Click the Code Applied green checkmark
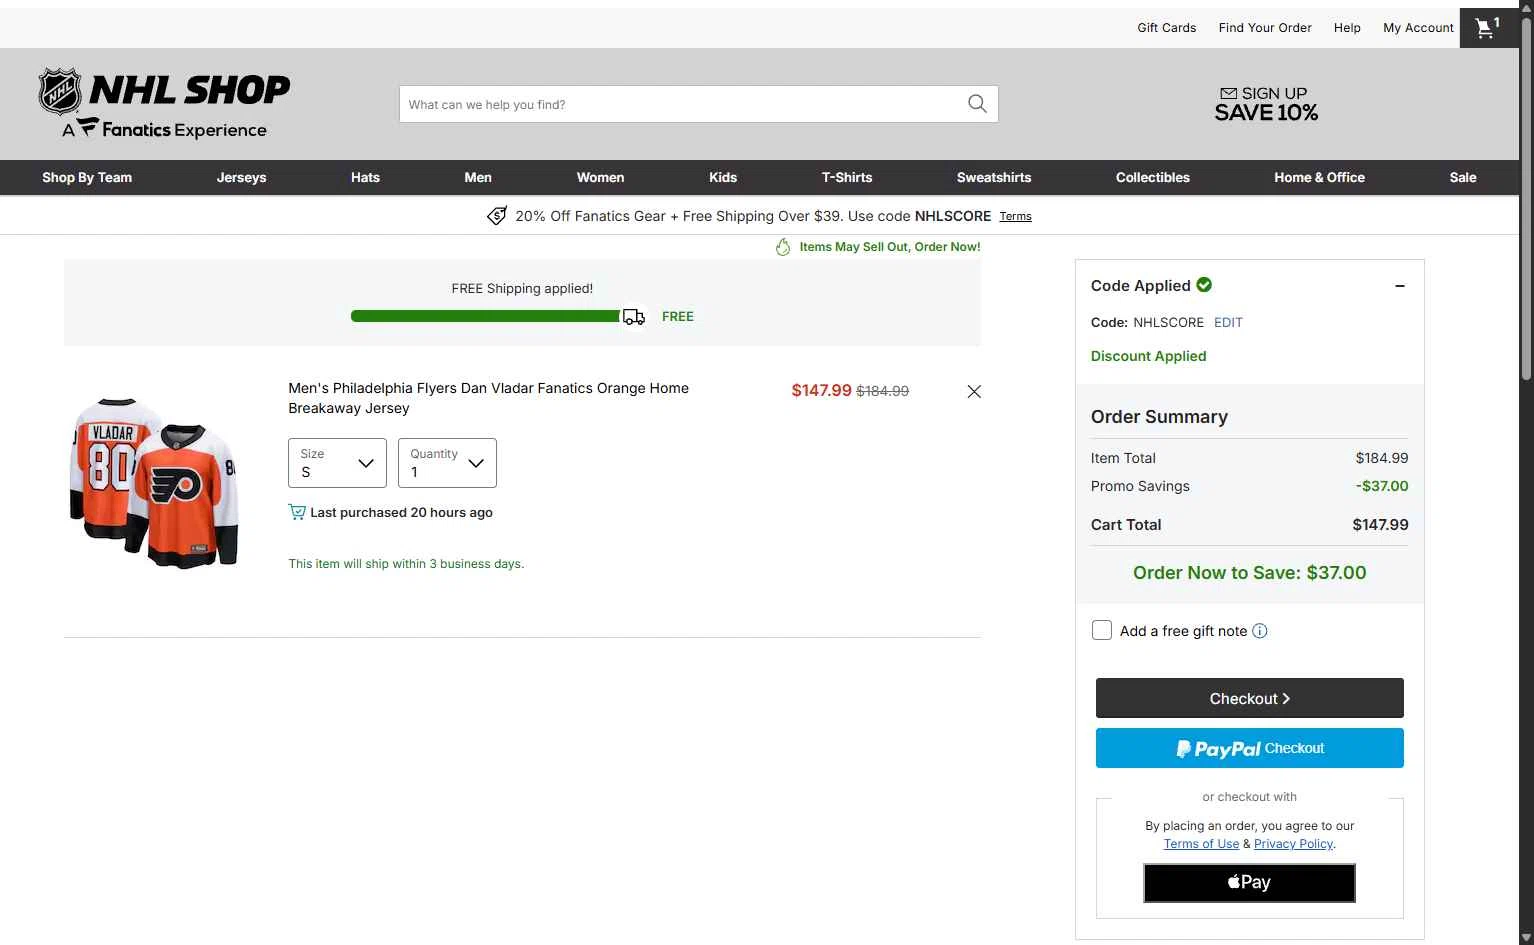The height and width of the screenshot is (945, 1534). click(1204, 285)
